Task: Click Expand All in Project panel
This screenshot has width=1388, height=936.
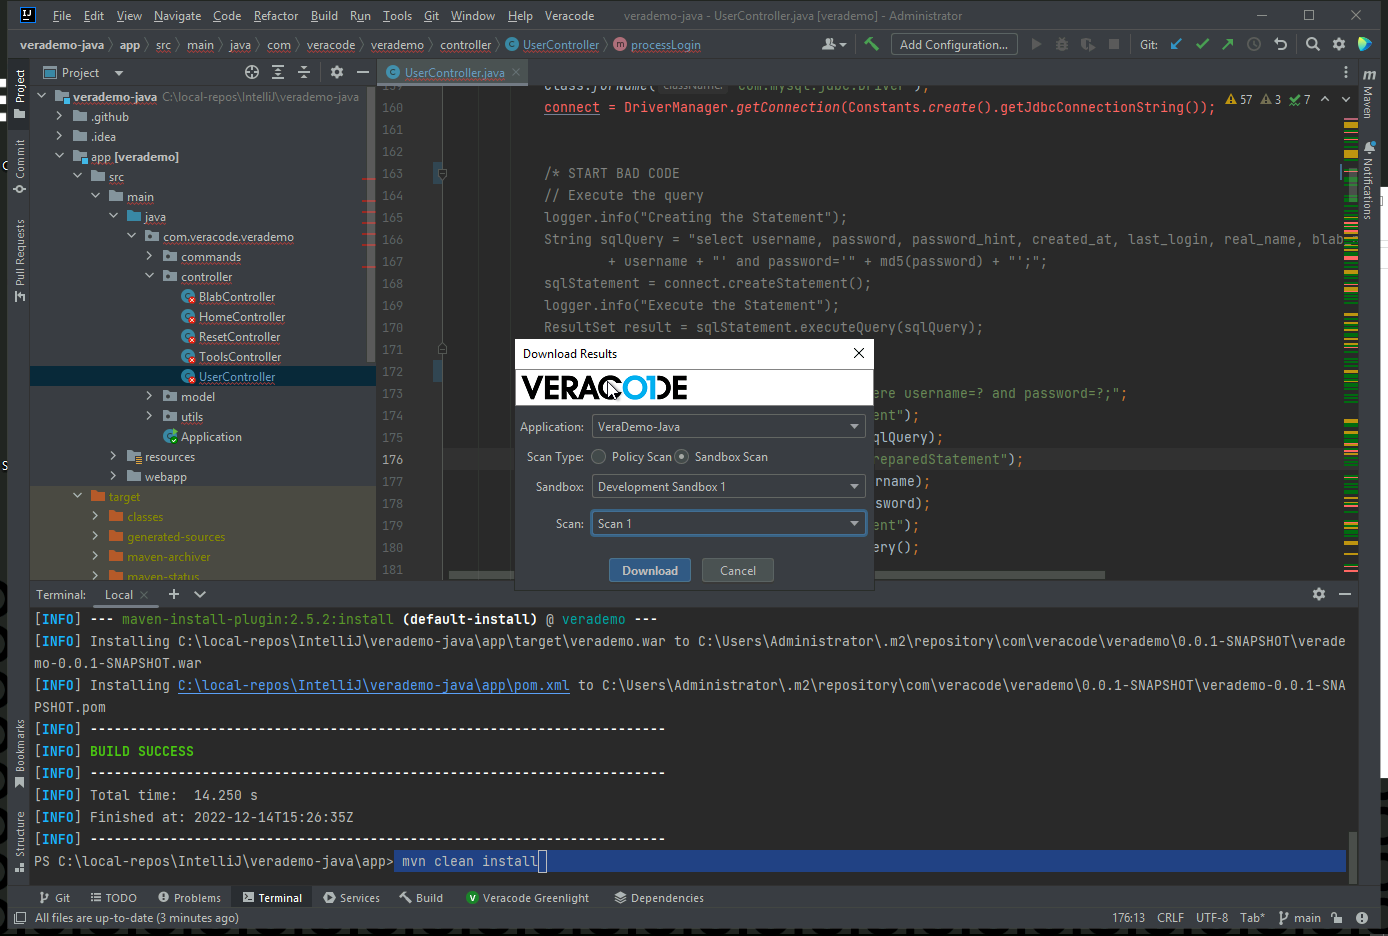Action: tap(278, 72)
